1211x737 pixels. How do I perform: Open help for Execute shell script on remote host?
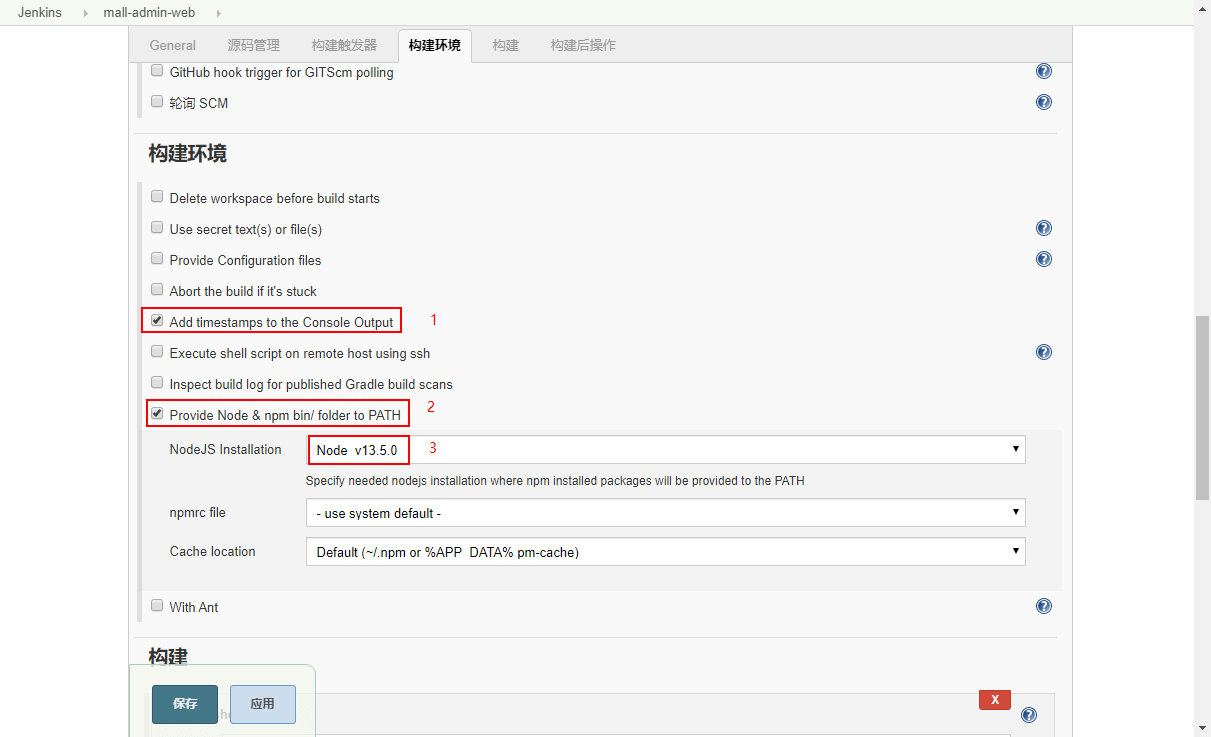1044,352
